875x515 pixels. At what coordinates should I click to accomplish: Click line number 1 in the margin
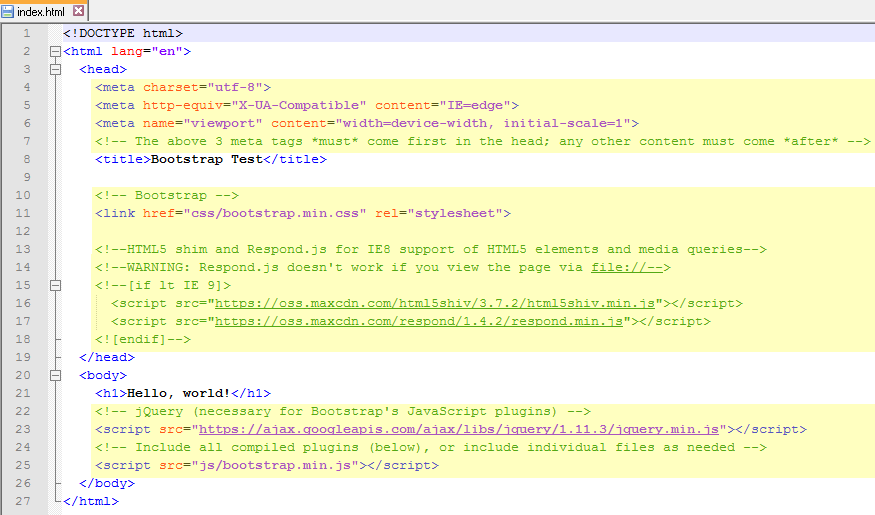26,33
